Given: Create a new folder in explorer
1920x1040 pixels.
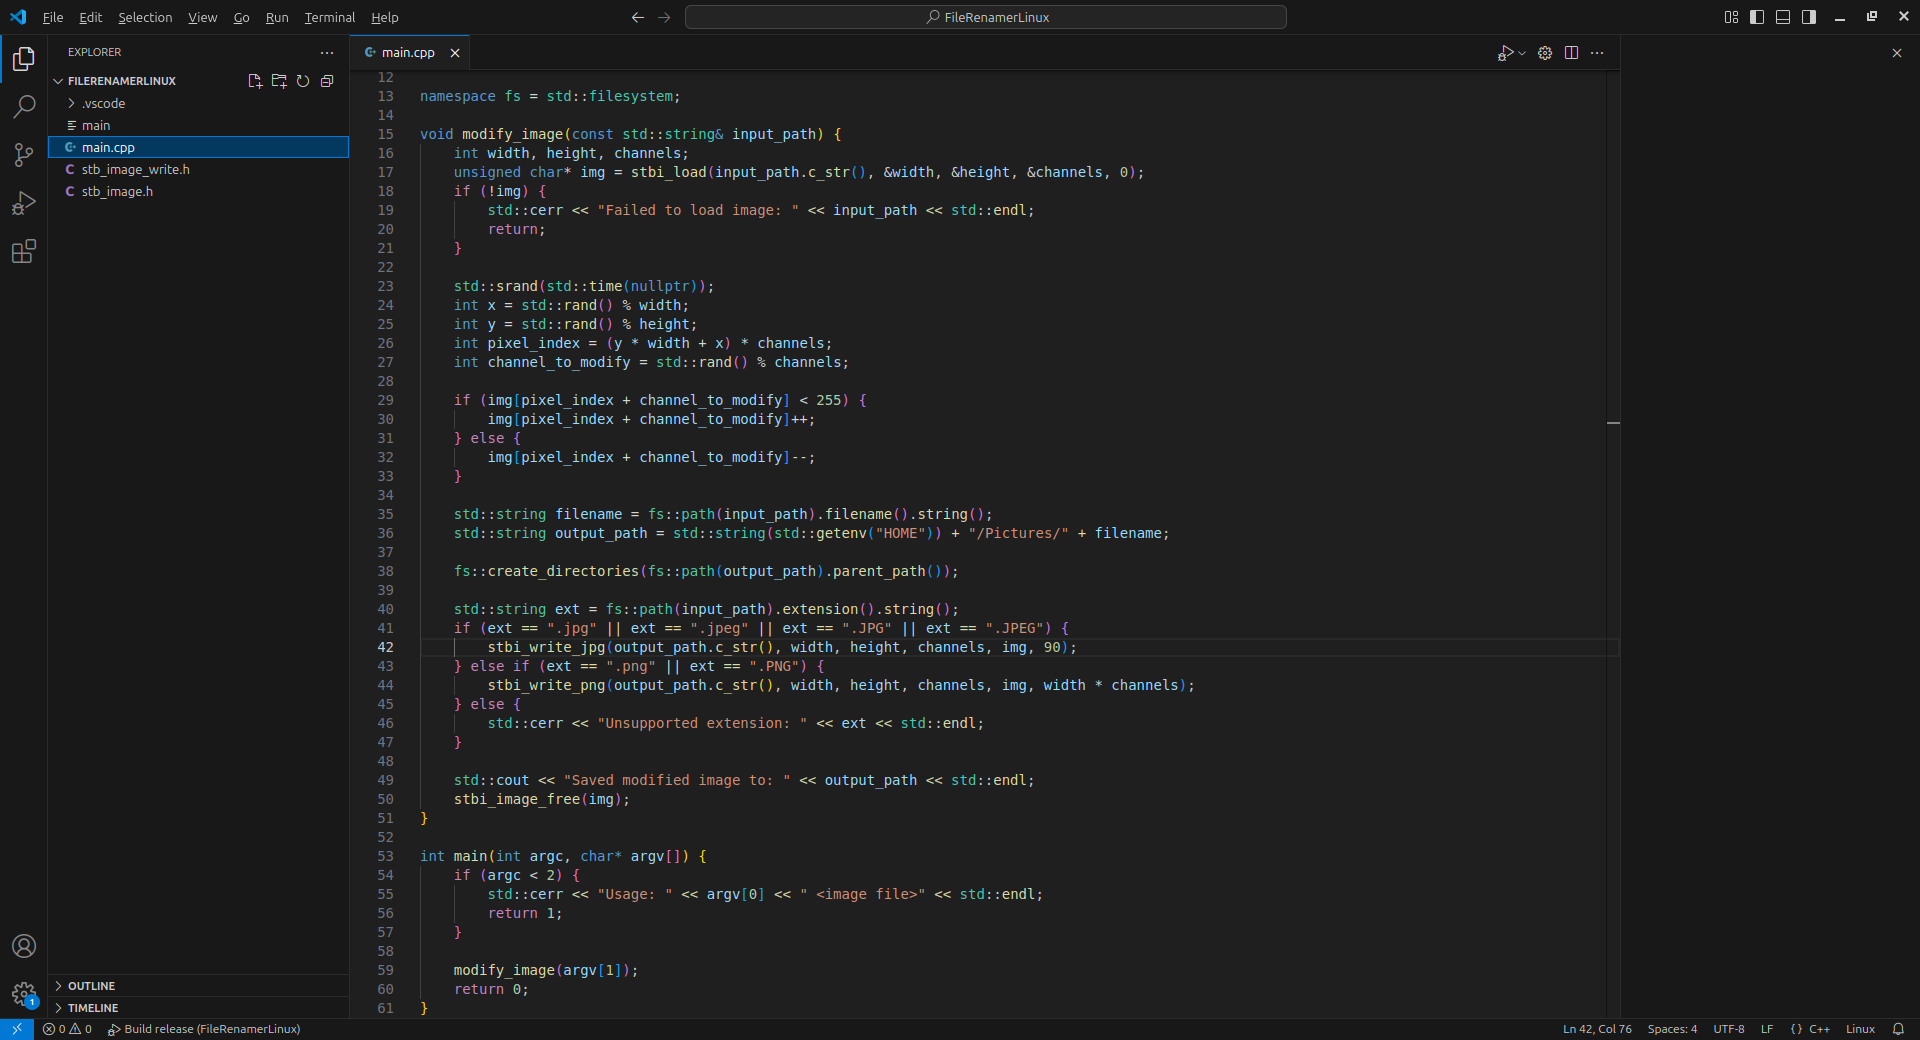Looking at the screenshot, I should (279, 81).
